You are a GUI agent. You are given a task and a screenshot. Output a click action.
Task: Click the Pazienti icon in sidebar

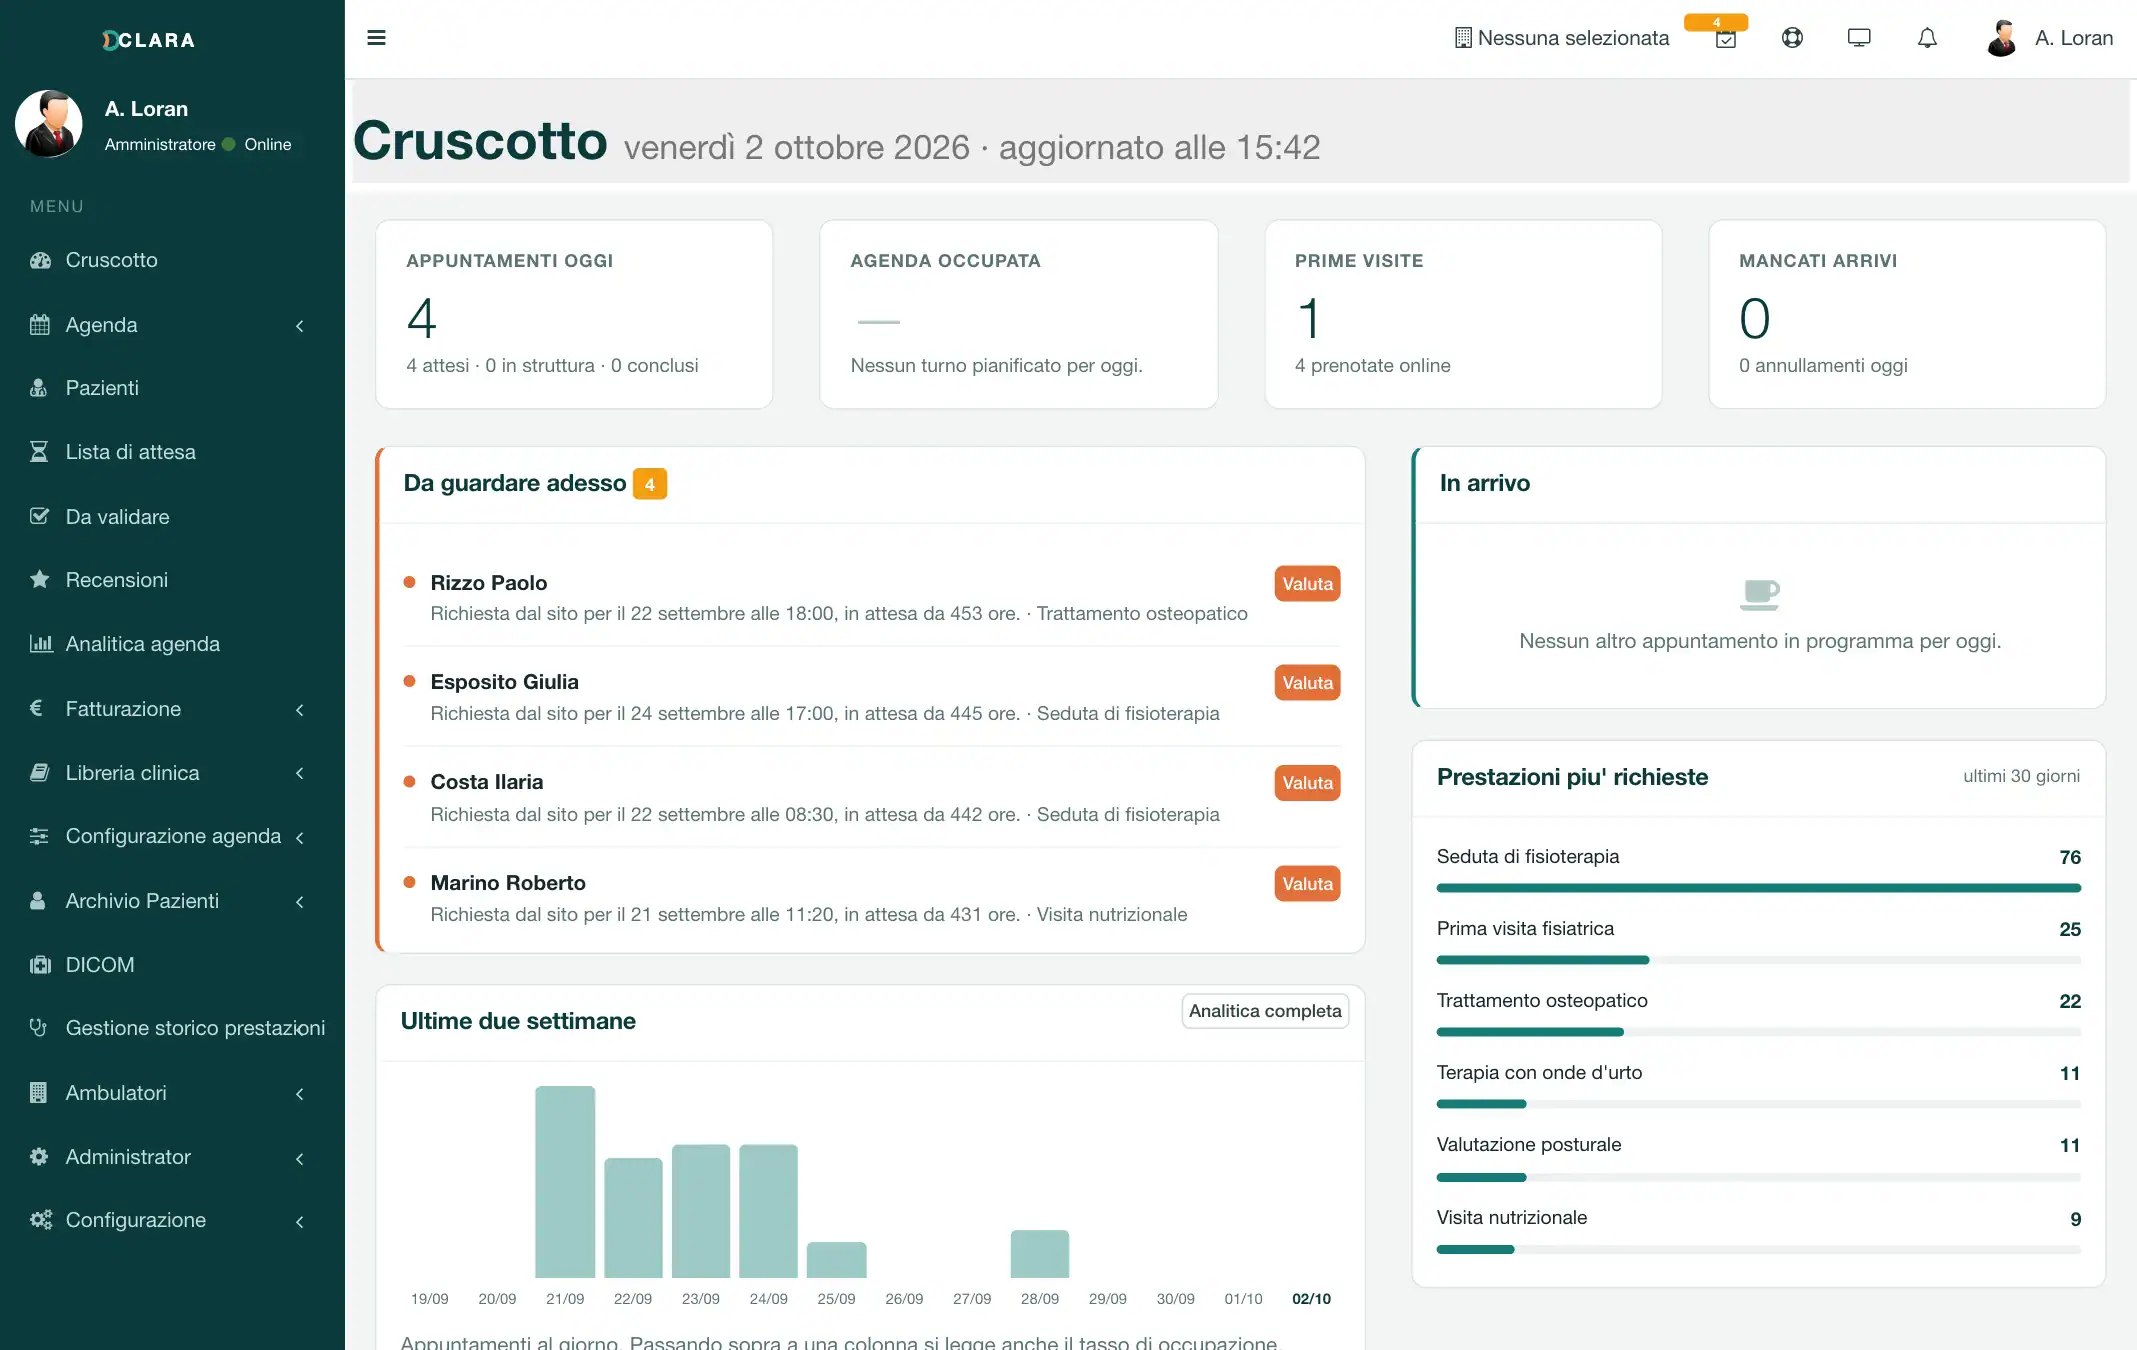coord(39,388)
